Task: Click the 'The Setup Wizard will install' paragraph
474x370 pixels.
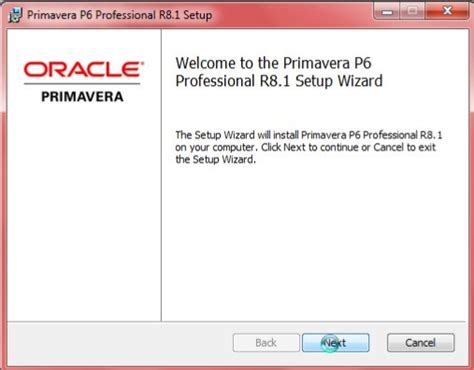Action: (308, 147)
